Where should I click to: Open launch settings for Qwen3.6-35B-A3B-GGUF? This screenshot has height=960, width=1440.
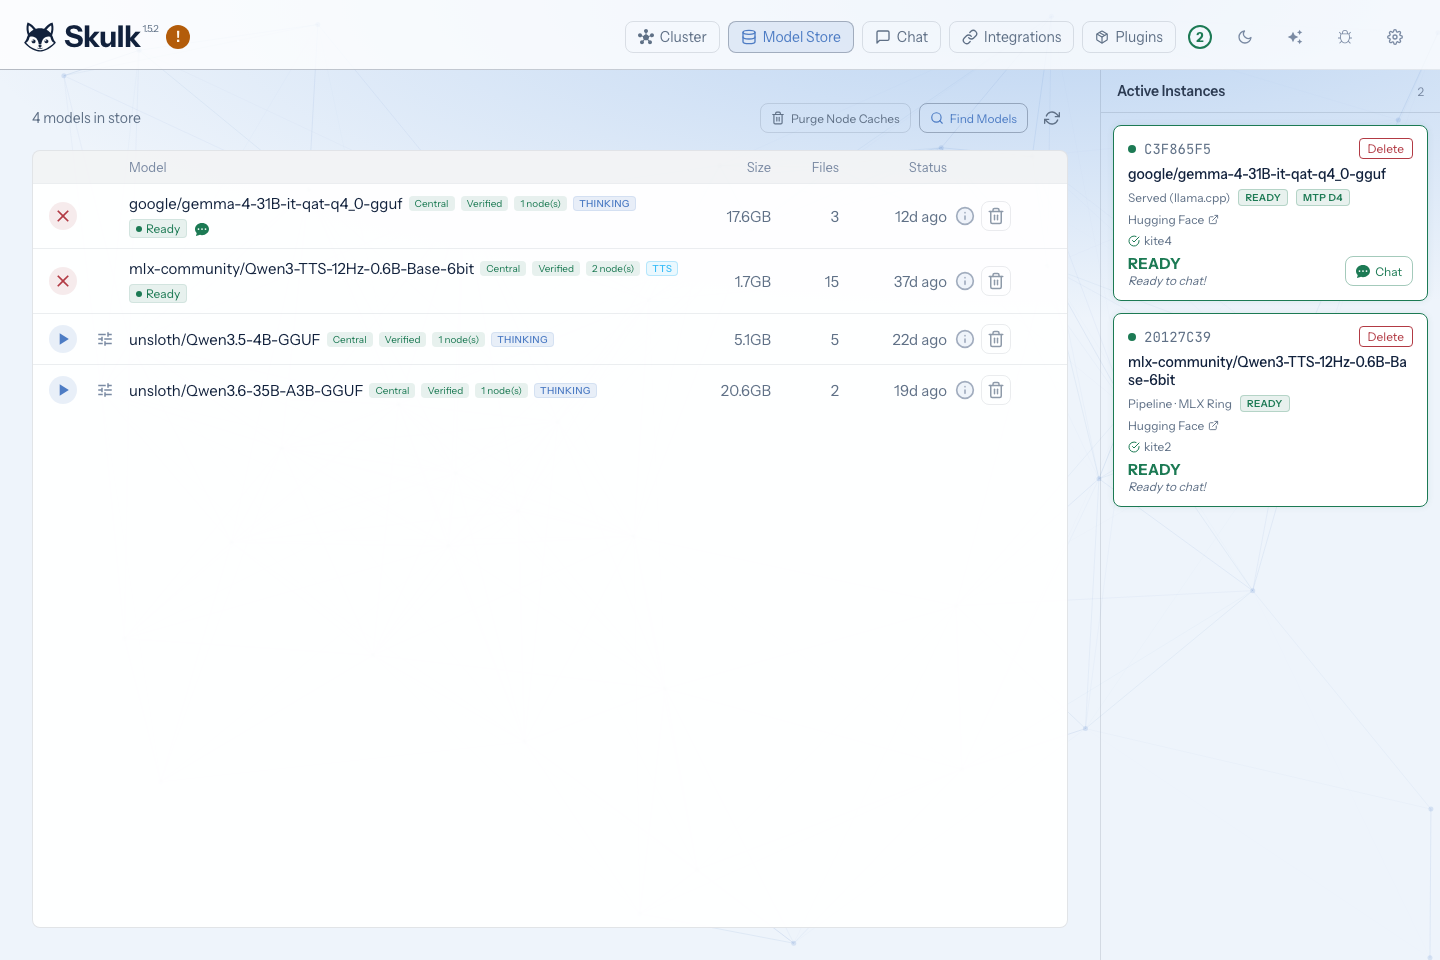(x=105, y=390)
